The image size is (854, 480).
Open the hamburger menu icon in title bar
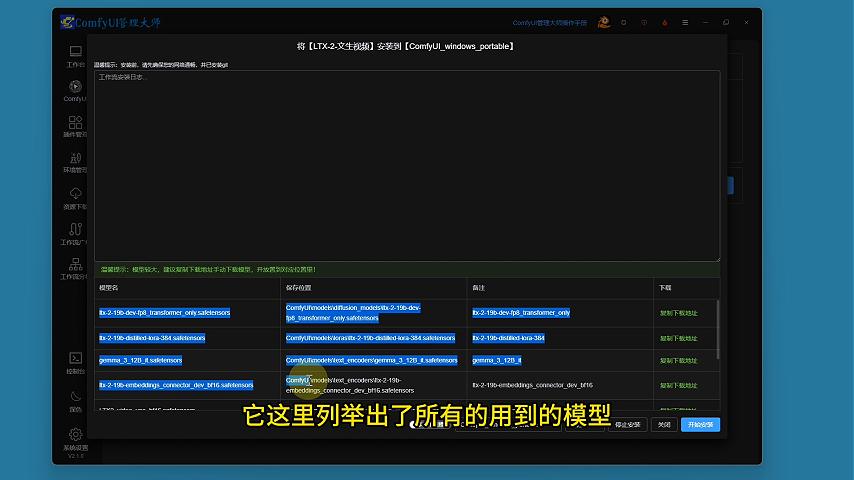[685, 22]
